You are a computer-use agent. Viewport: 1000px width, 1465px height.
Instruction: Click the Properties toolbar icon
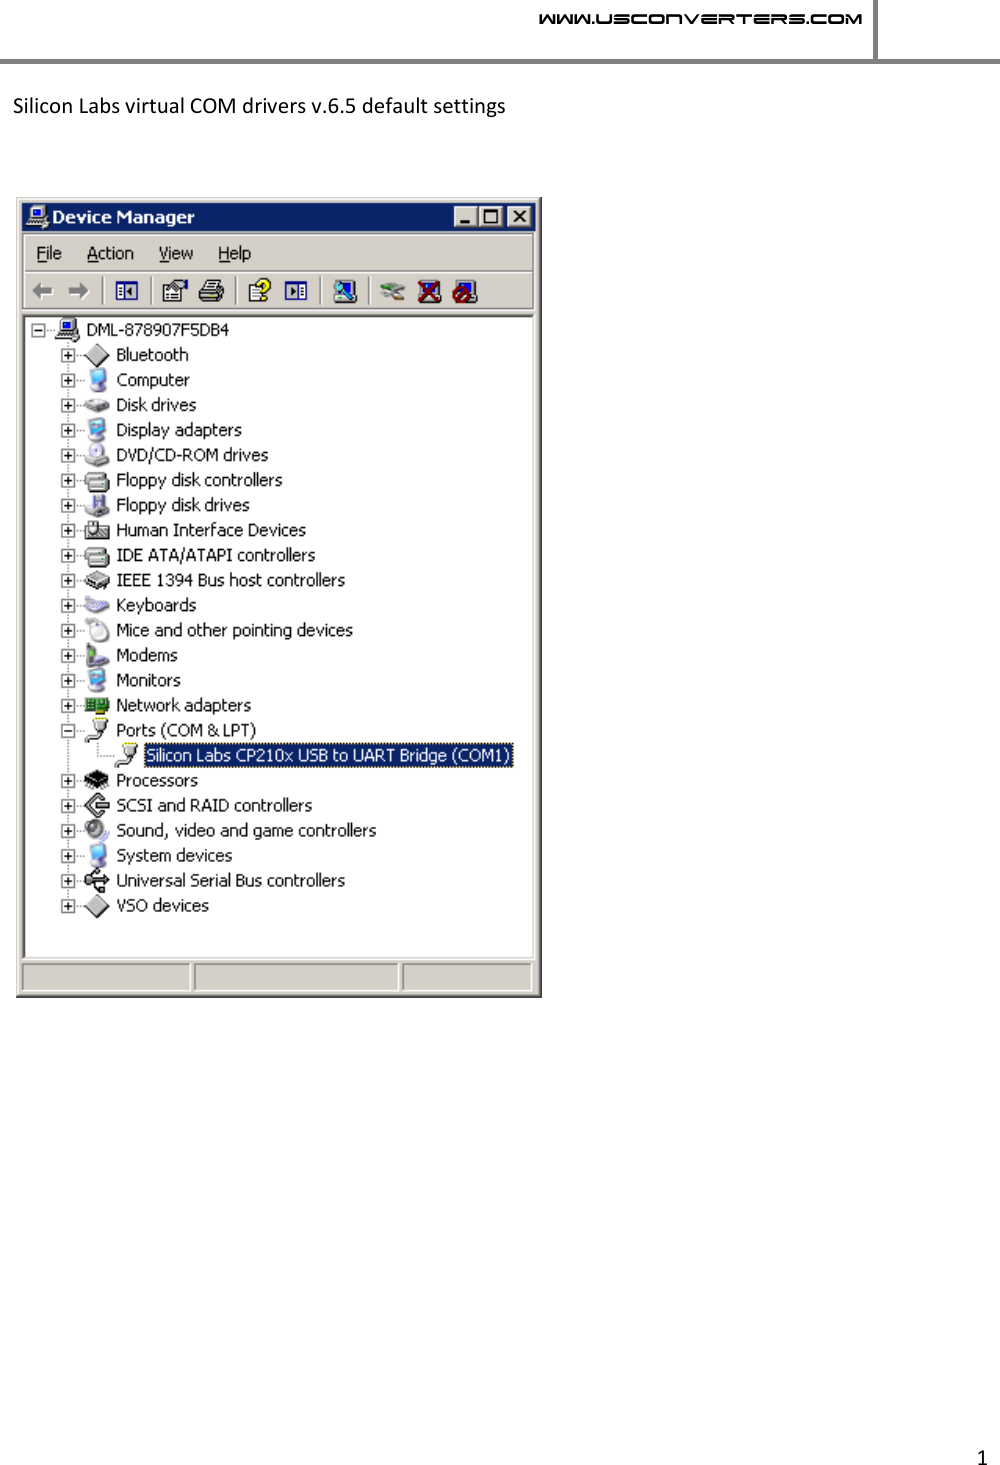pos(174,291)
